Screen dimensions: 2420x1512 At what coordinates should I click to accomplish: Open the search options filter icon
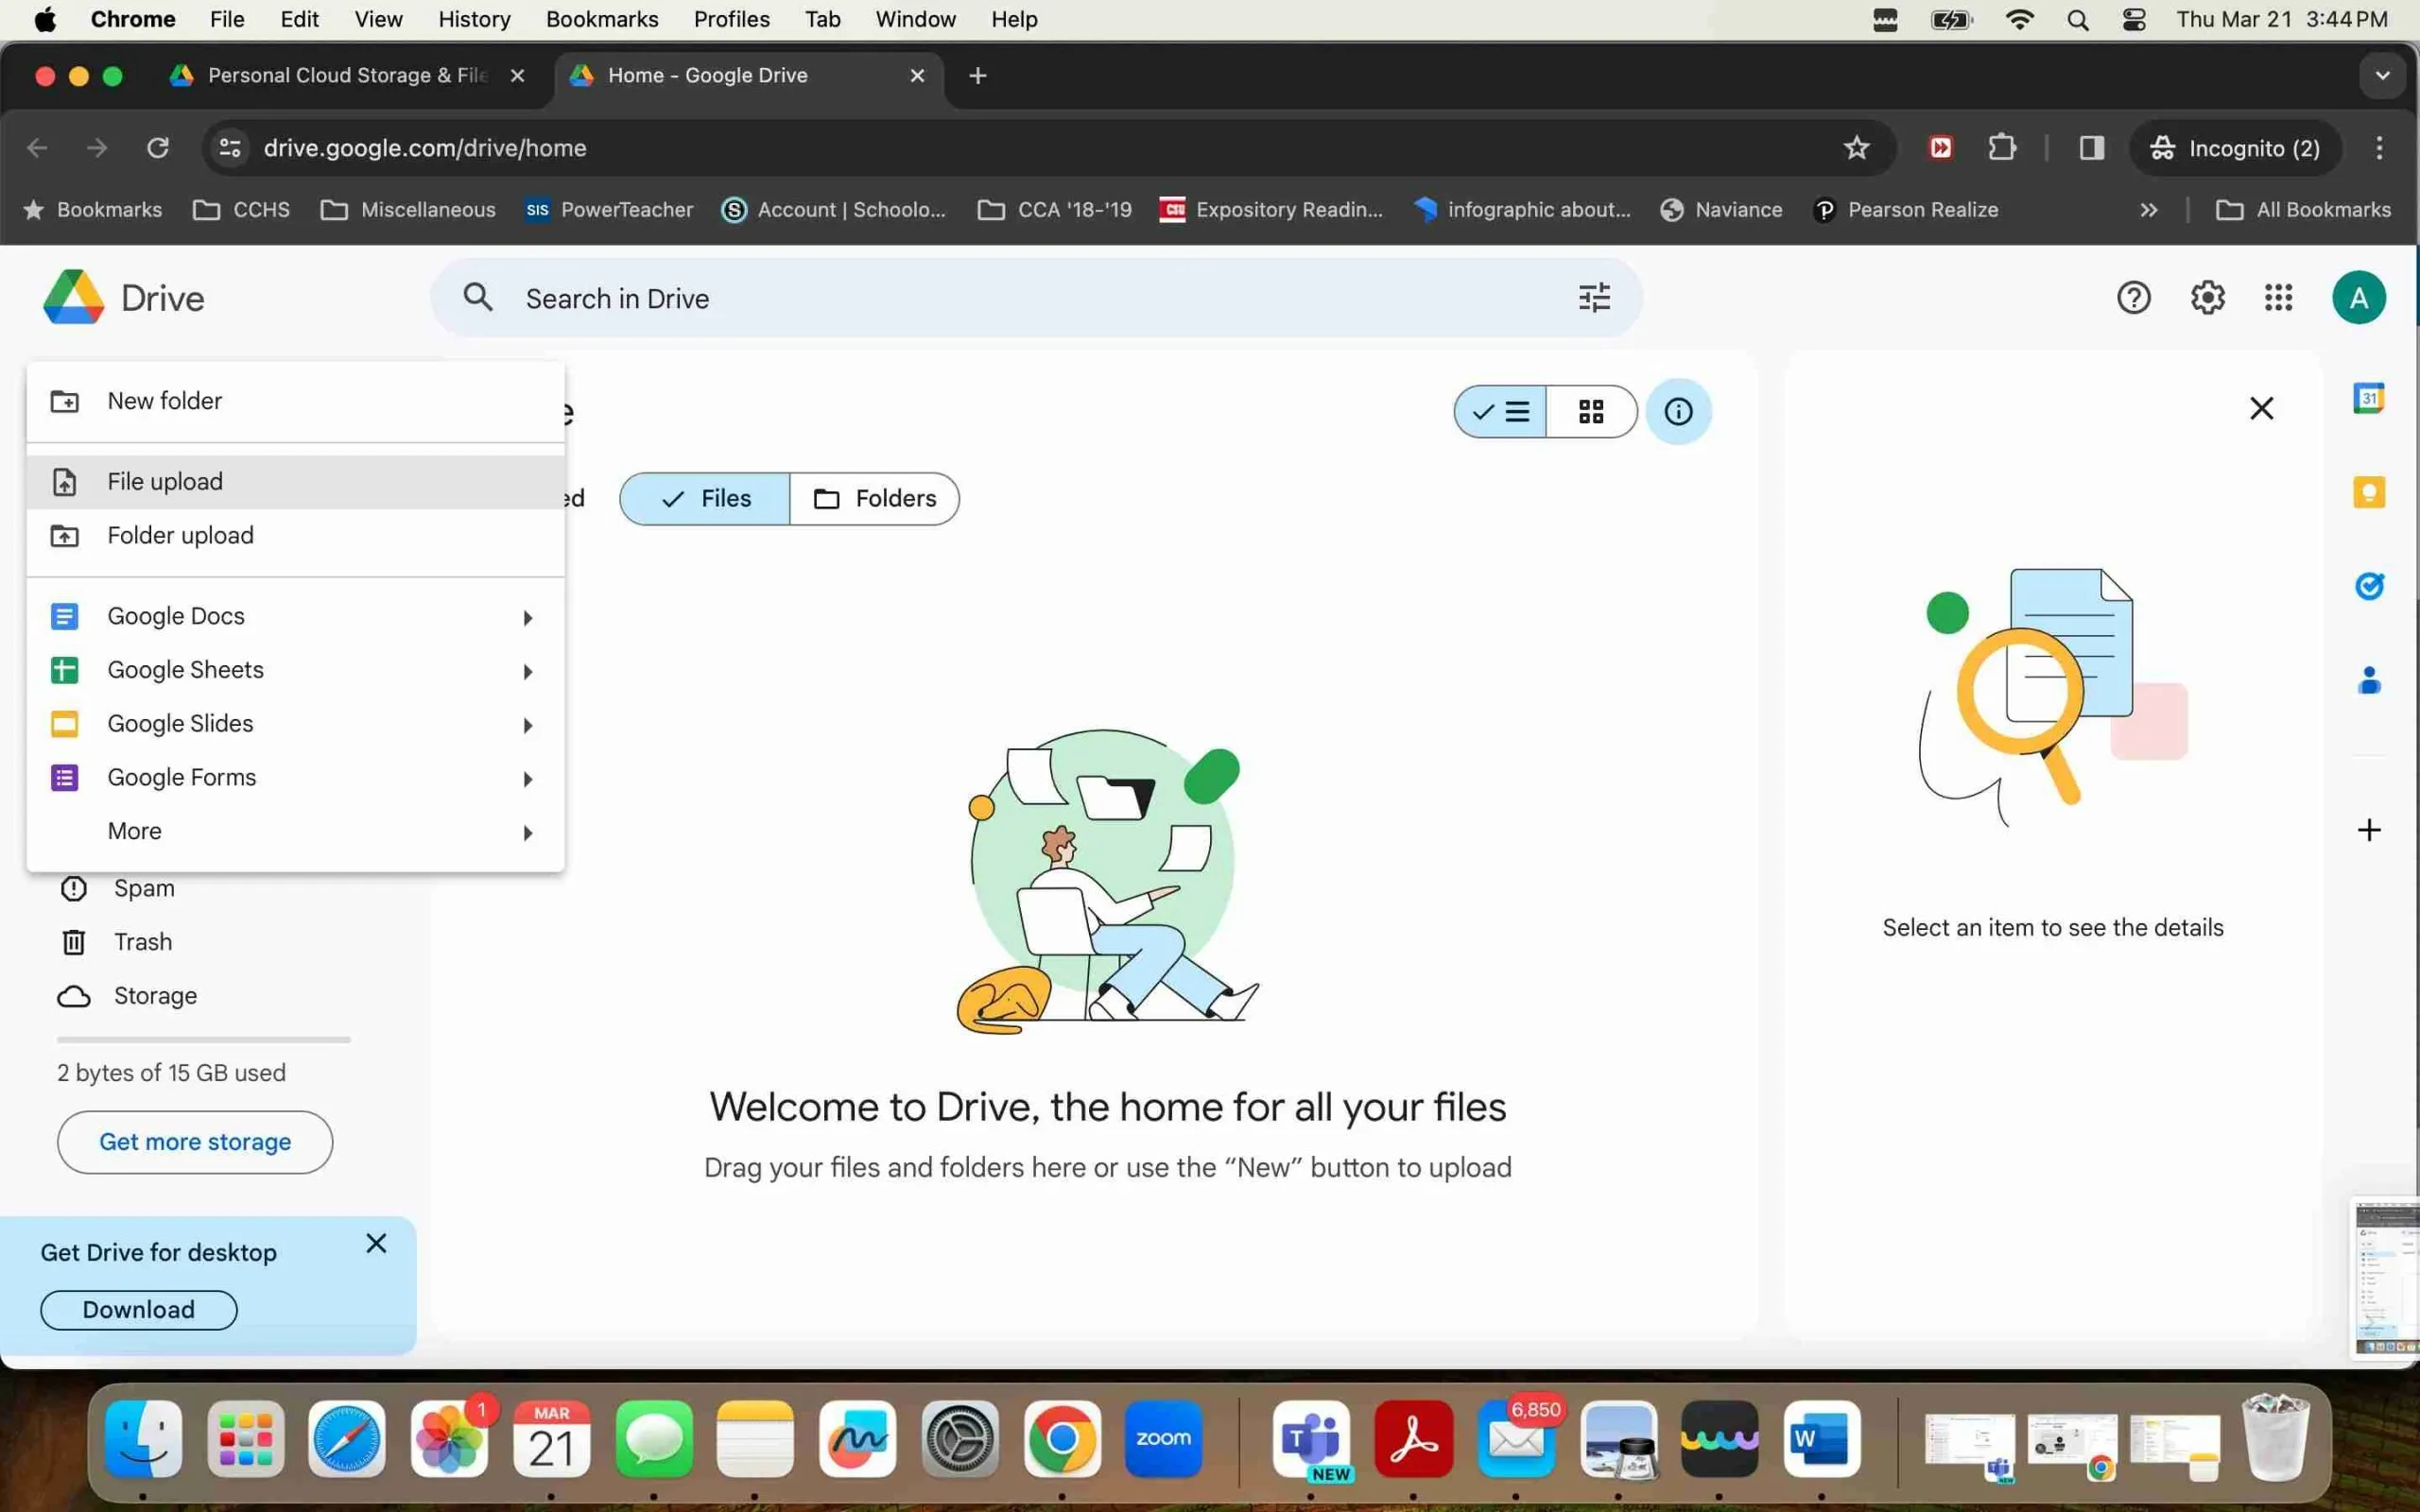tap(1594, 298)
